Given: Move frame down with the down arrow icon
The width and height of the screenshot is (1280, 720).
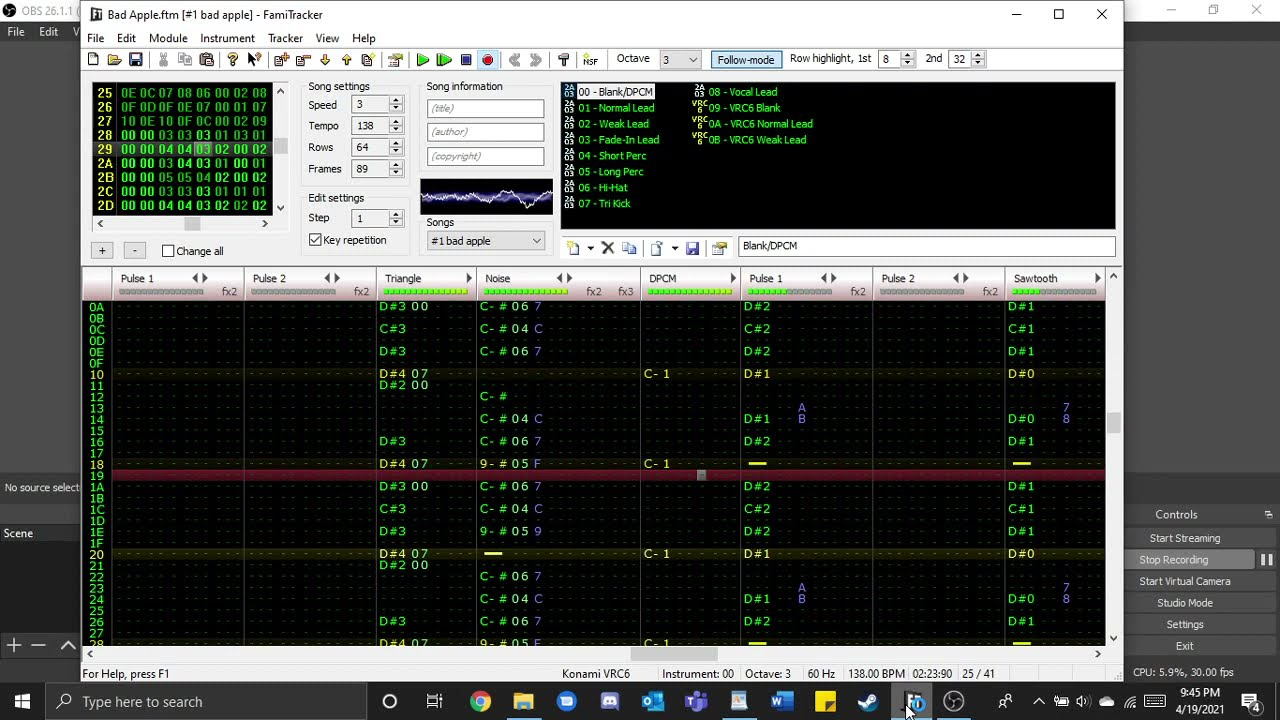Looking at the screenshot, I should pos(325,60).
